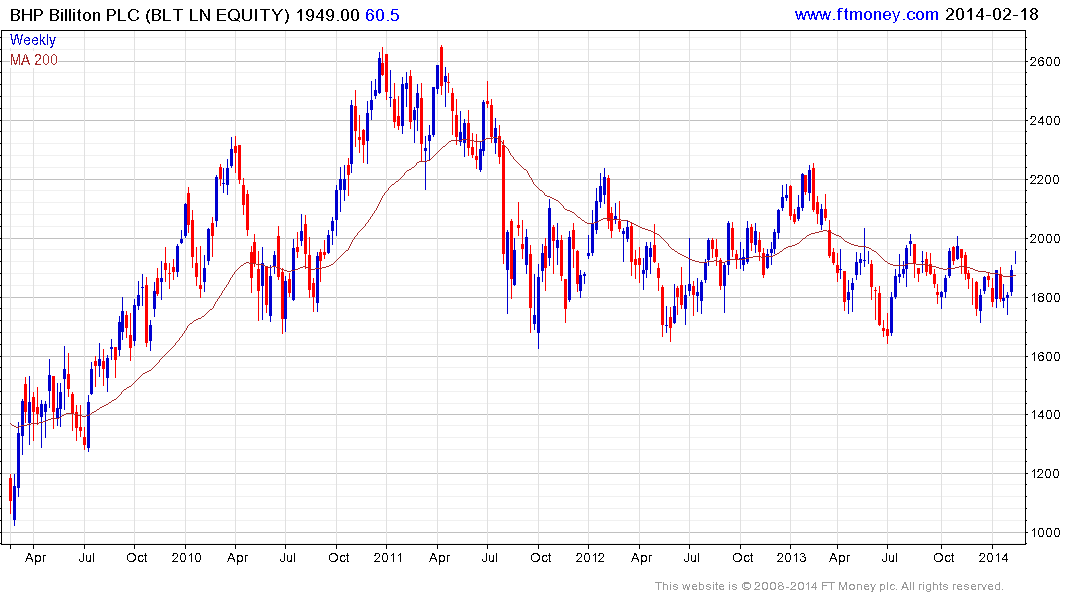Image resolution: width=1075 pixels, height=600 pixels.
Task: Click the FT Money plc copyright notice
Action: [829, 586]
